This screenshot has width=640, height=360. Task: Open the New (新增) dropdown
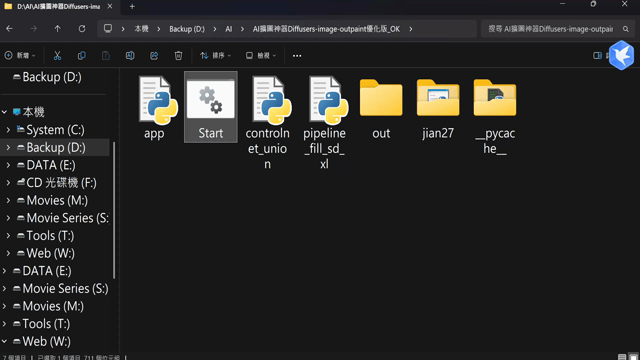click(20, 56)
